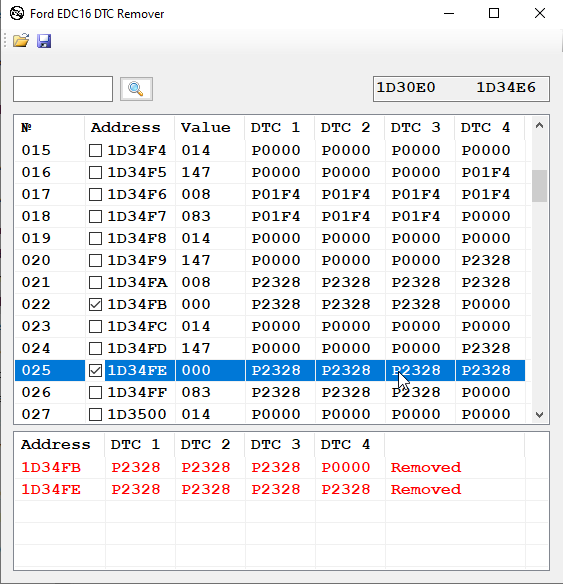Enable the checkbox for address 1D34FA
This screenshot has width=563, height=584.
[x=95, y=282]
